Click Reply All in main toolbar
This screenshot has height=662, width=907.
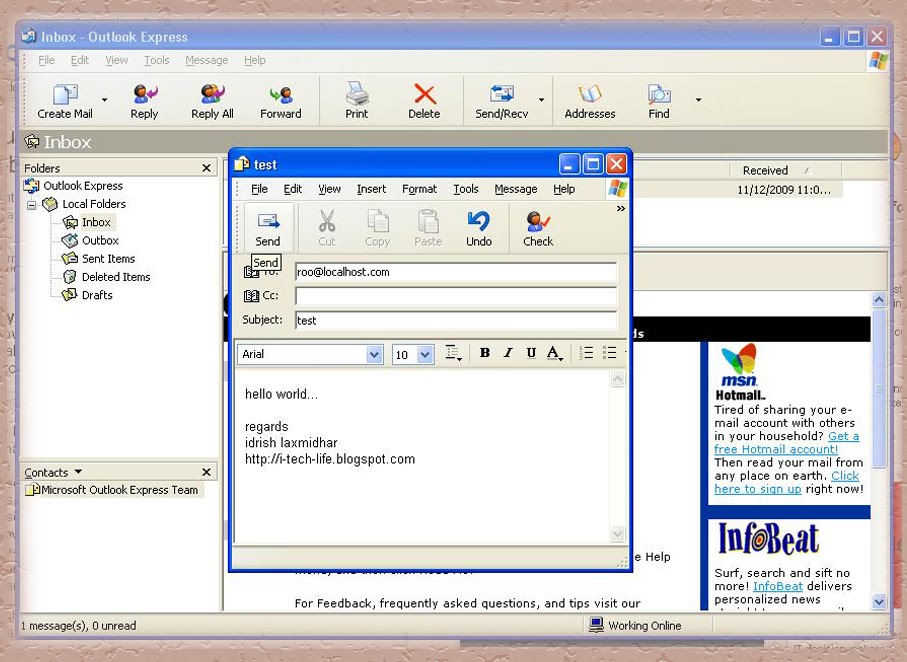pos(212,101)
